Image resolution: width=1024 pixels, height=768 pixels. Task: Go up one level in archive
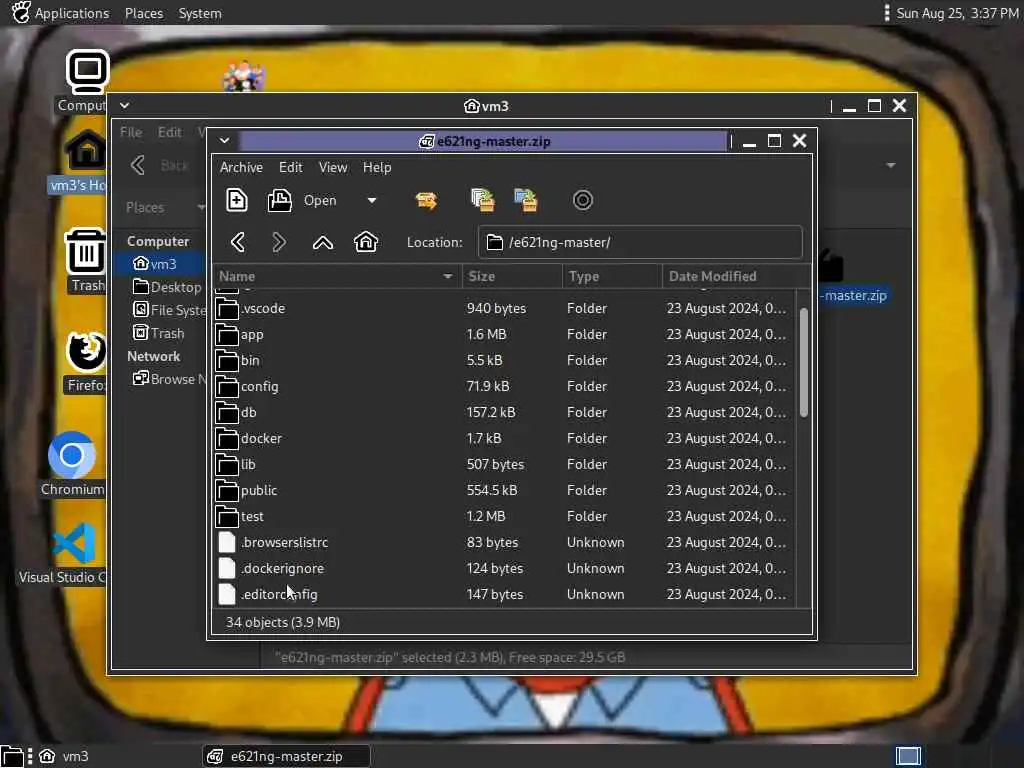tap(323, 242)
